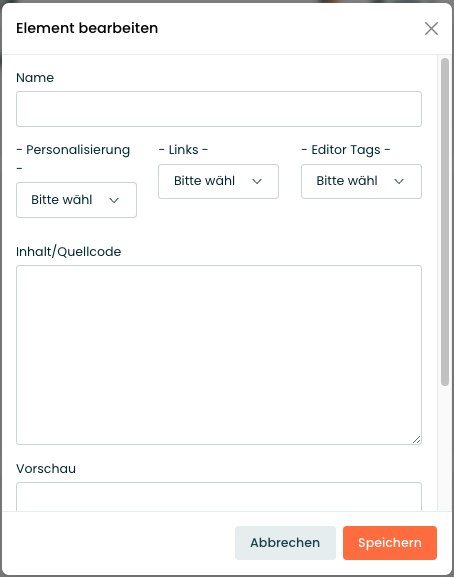Cancel with the Abbrechen button
The height and width of the screenshot is (577, 454).
click(285, 543)
